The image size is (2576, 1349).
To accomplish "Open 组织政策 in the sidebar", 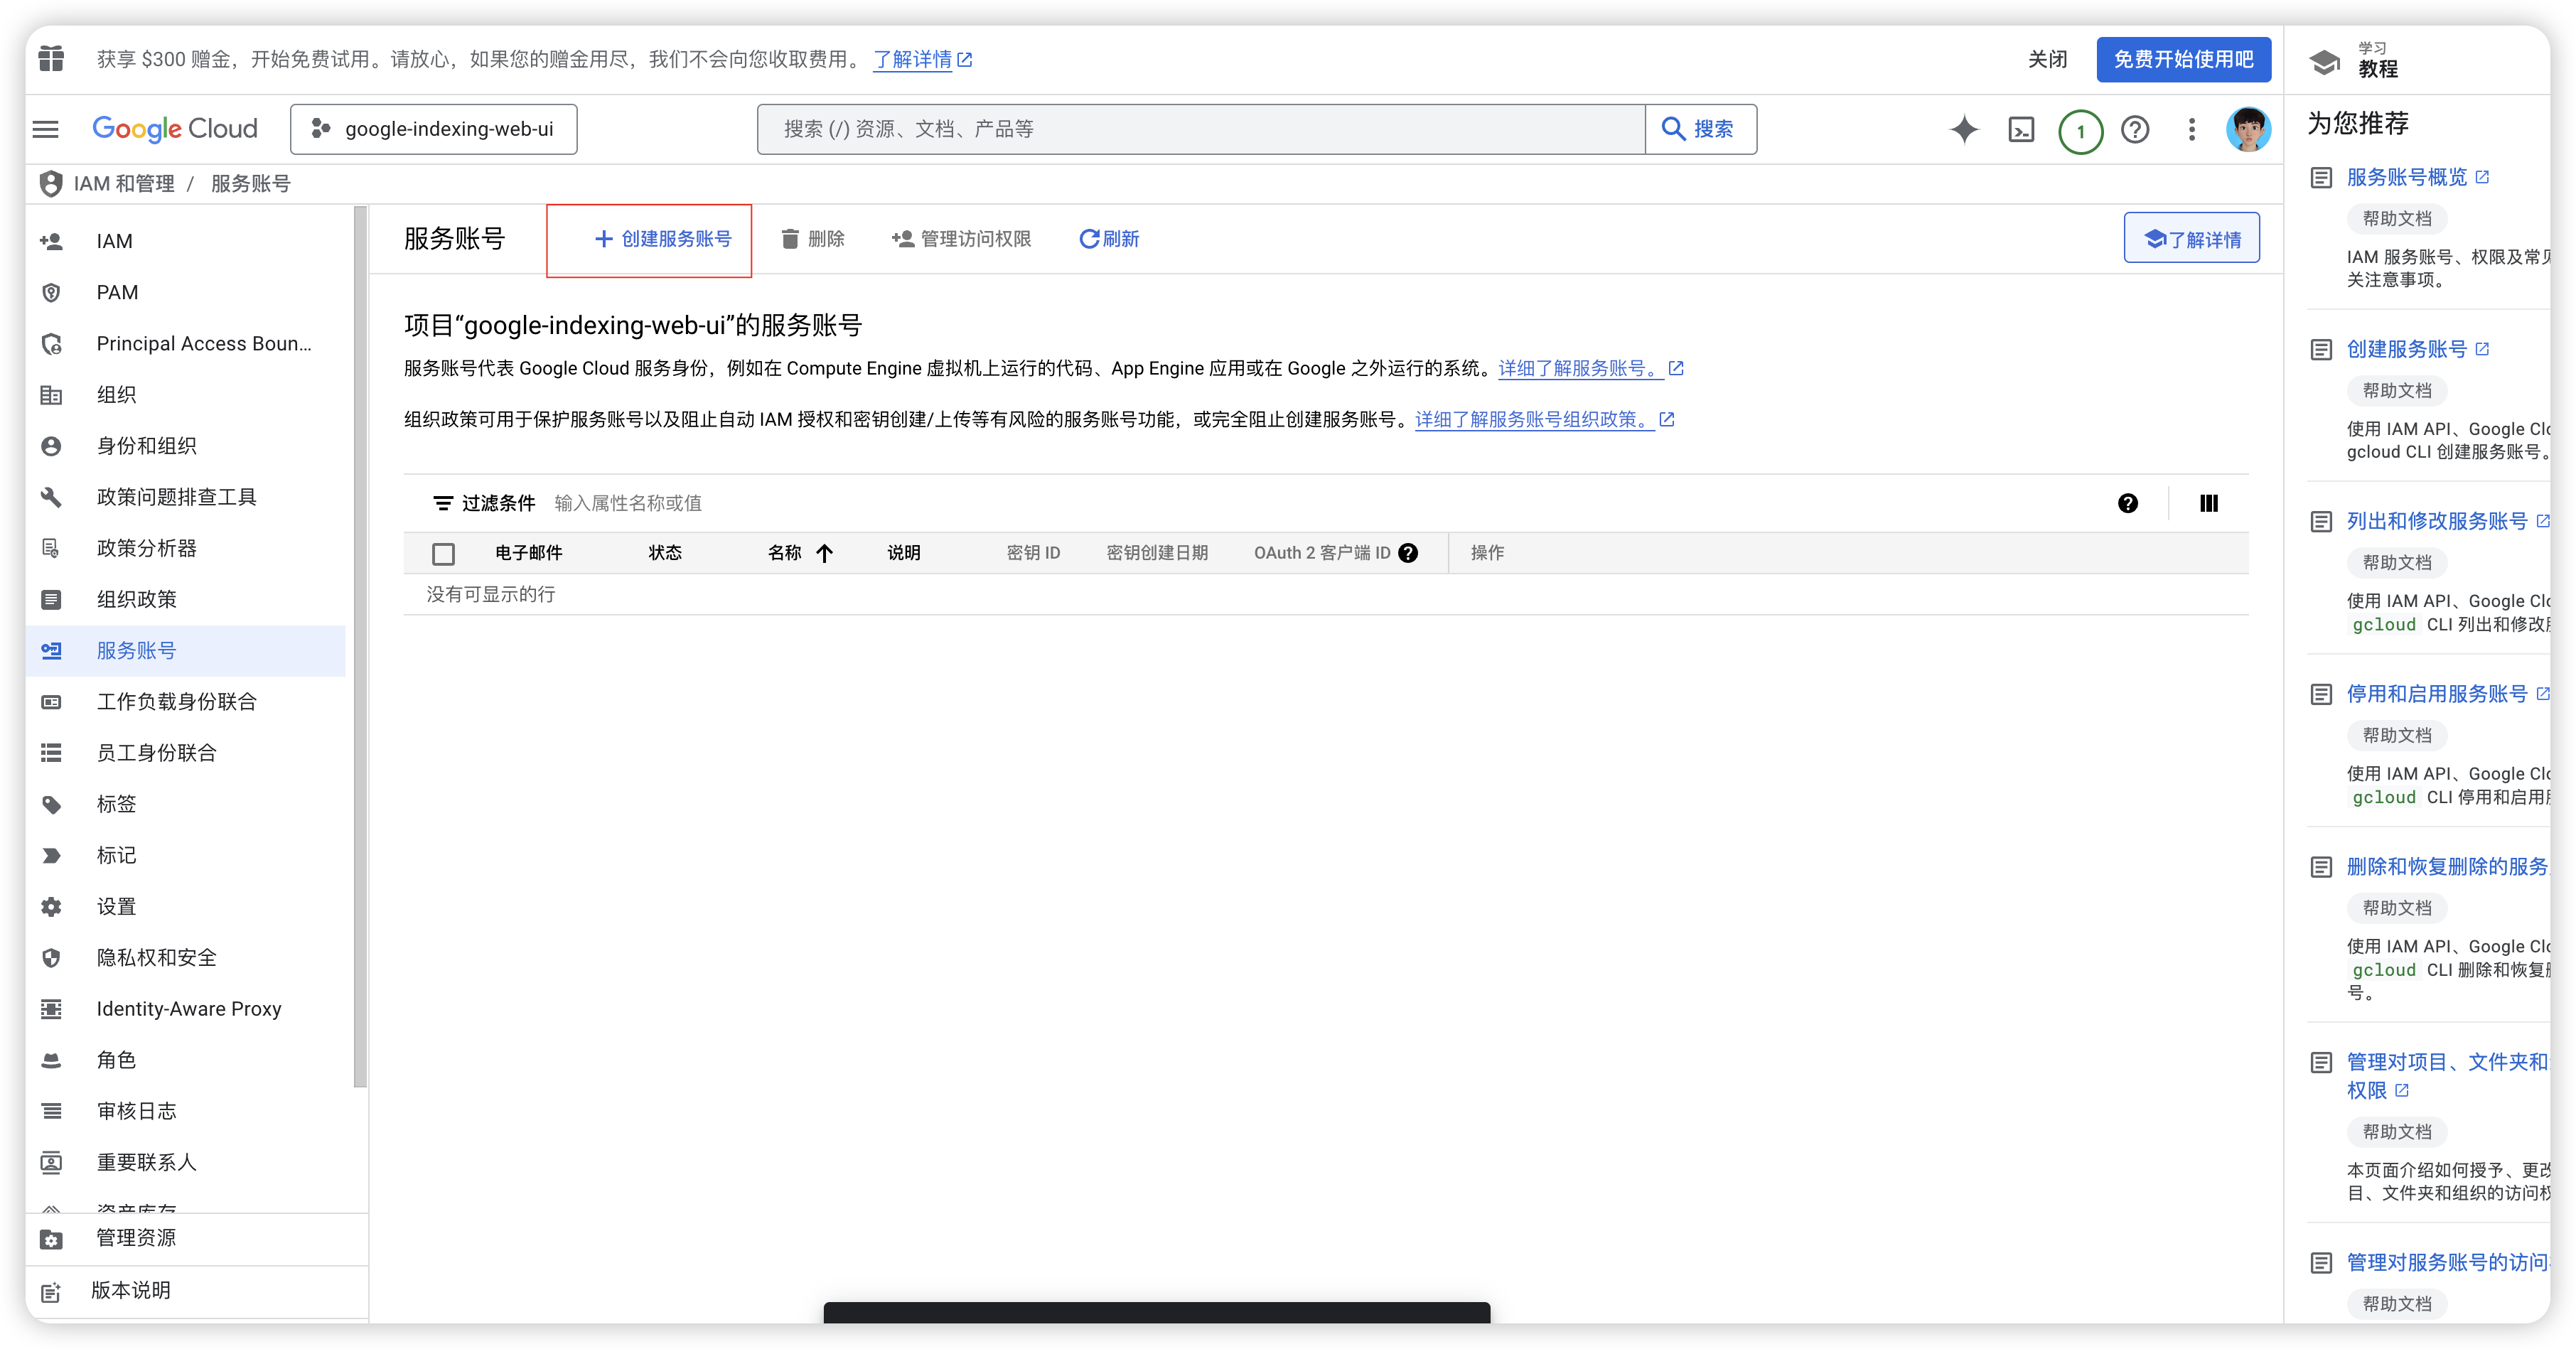I will (x=186, y=600).
